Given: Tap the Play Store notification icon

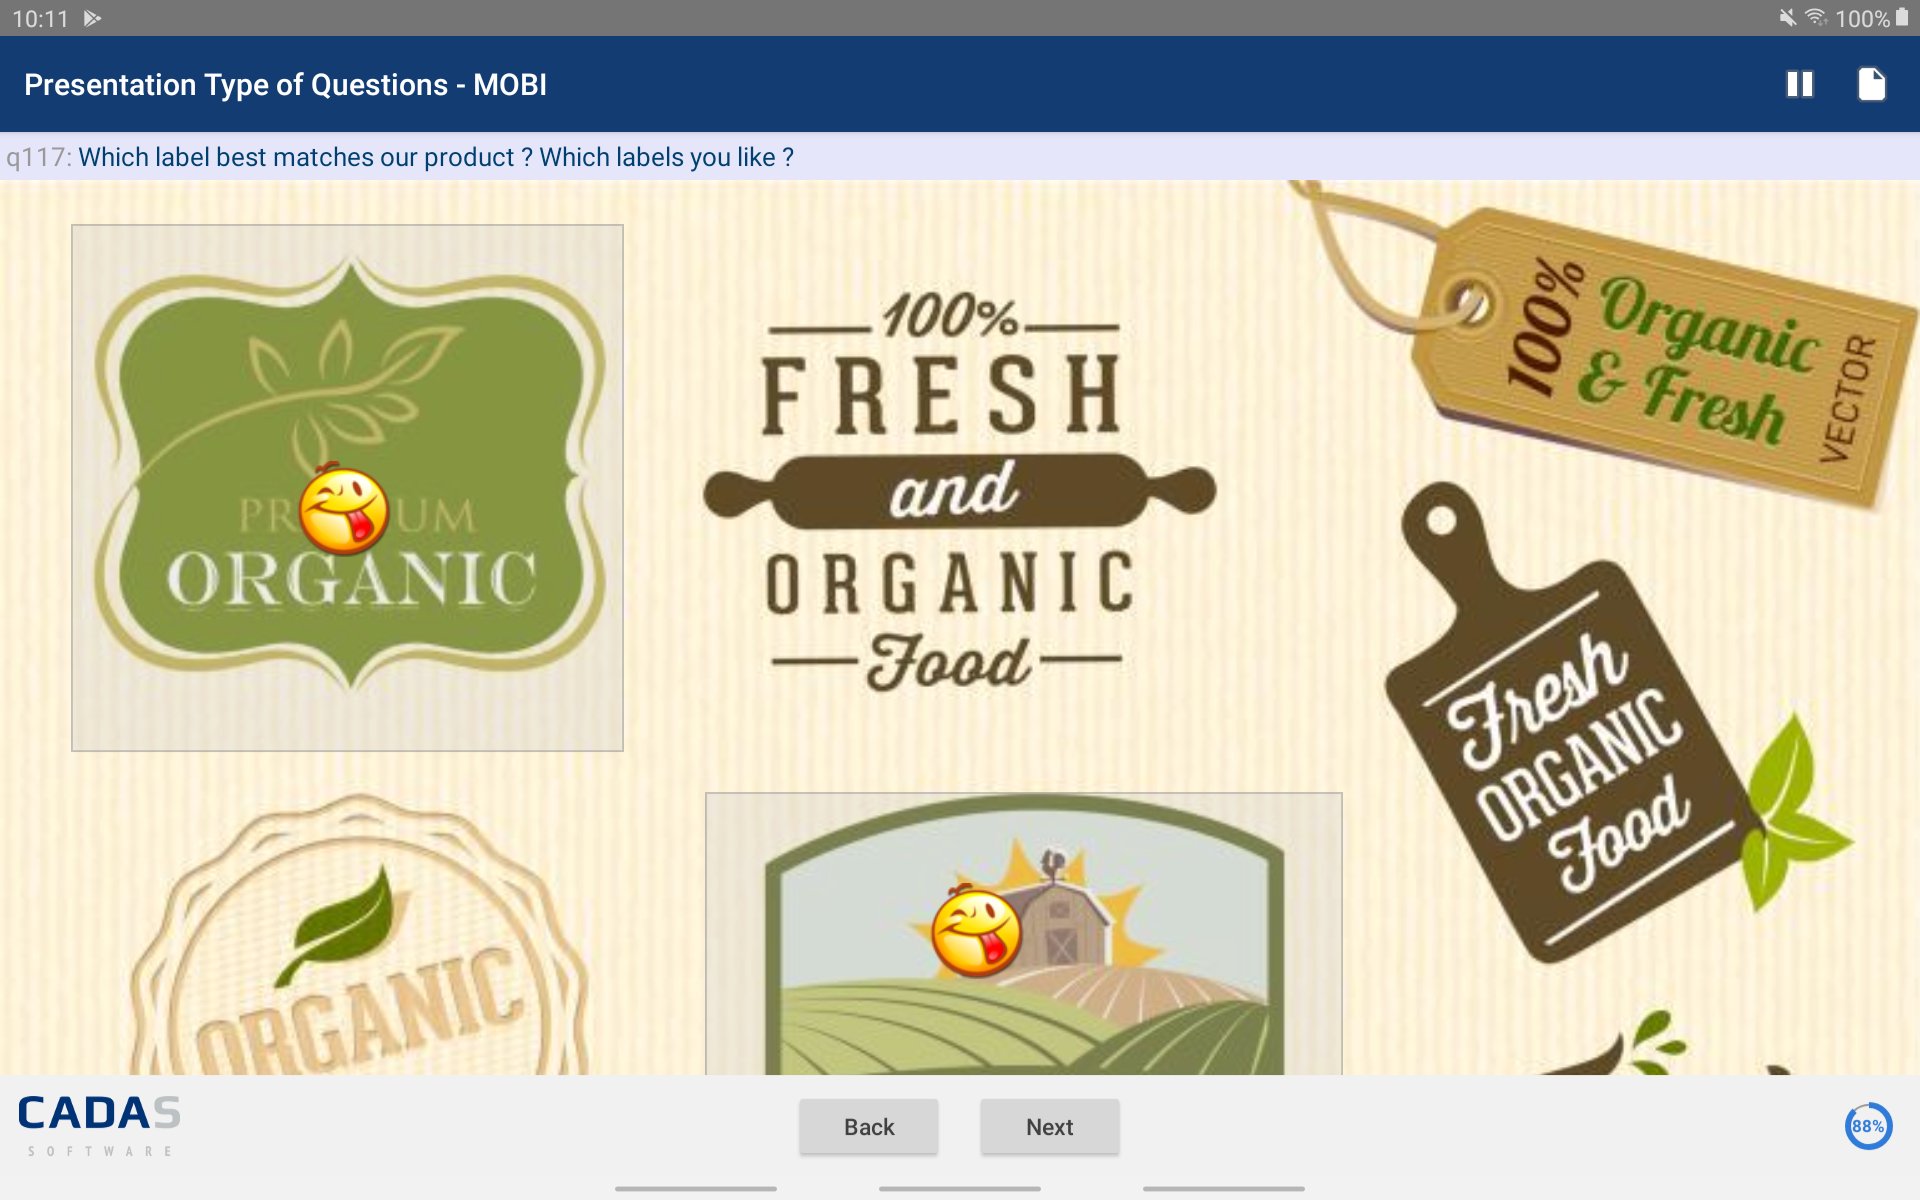Looking at the screenshot, I should click(x=93, y=18).
